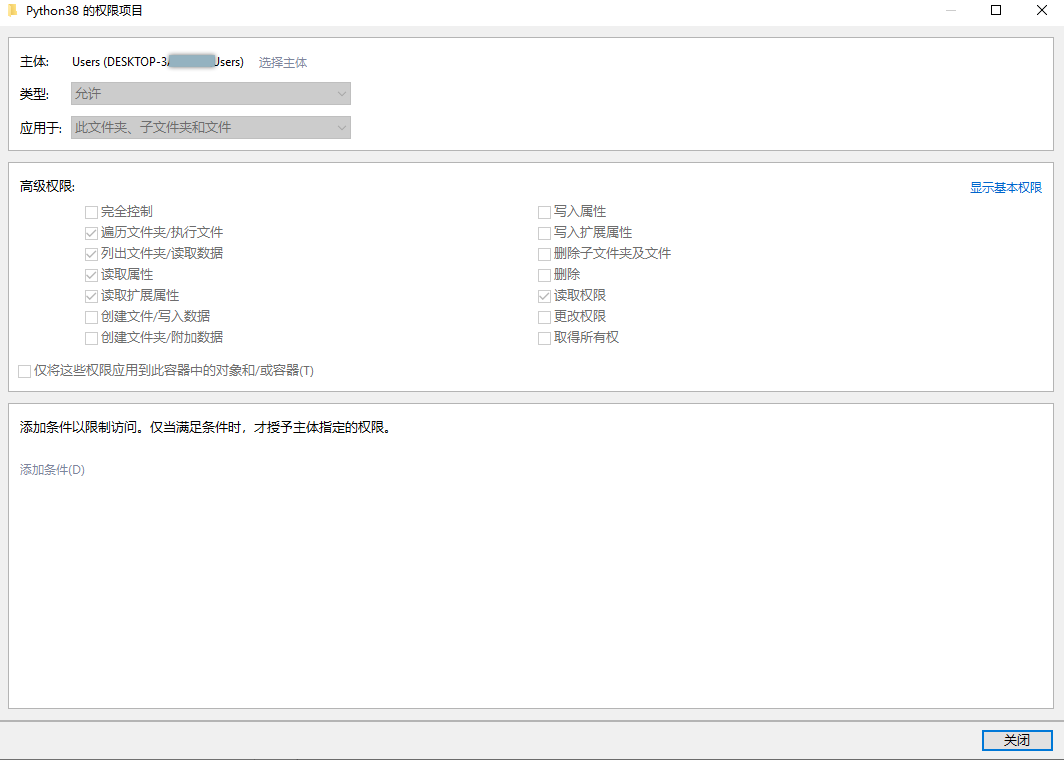Click the 添加条件(D) link

point(52,470)
